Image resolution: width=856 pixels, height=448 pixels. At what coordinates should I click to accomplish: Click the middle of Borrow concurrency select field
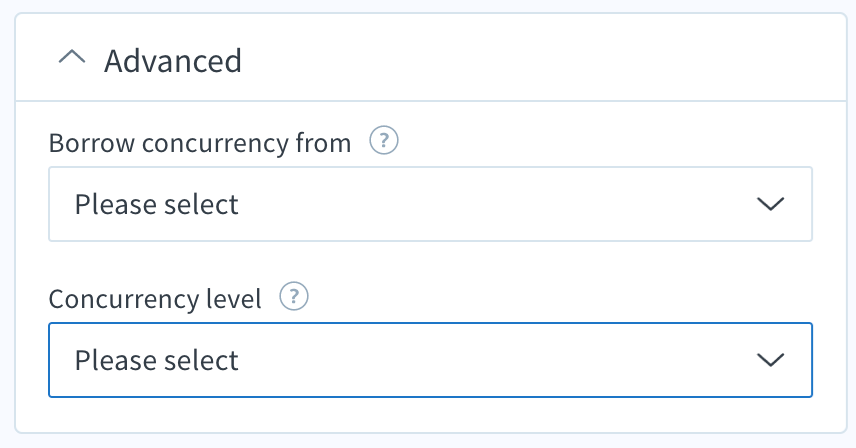[430, 204]
